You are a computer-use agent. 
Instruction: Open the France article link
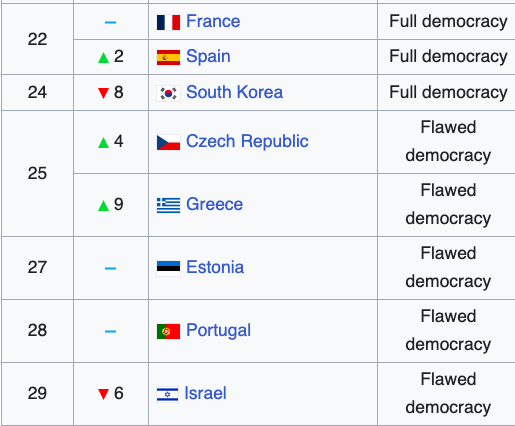[213, 21]
